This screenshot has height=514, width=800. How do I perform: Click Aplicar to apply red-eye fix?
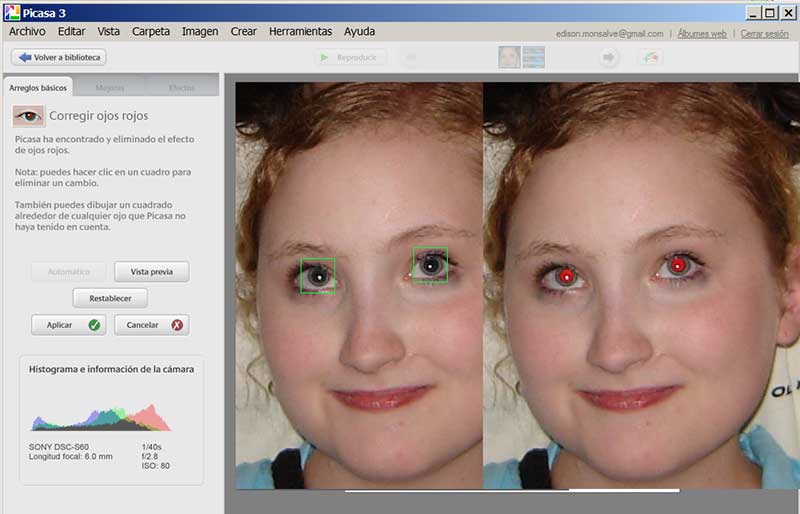pos(67,325)
